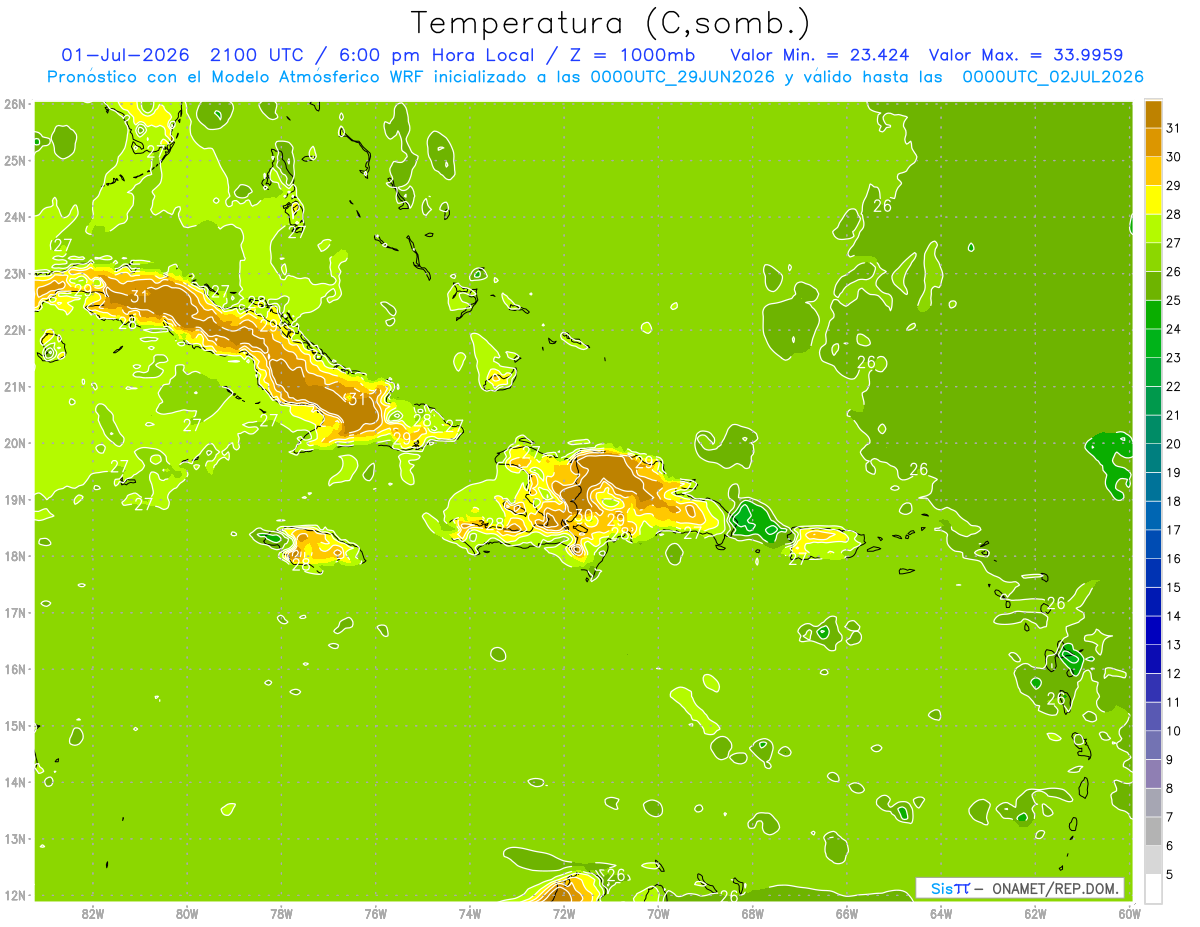Image resolution: width=1200 pixels, height=927 pixels.
Task: Click the "0000UTC_29JUN2026" initialization time
Action: pyautogui.click(x=683, y=77)
